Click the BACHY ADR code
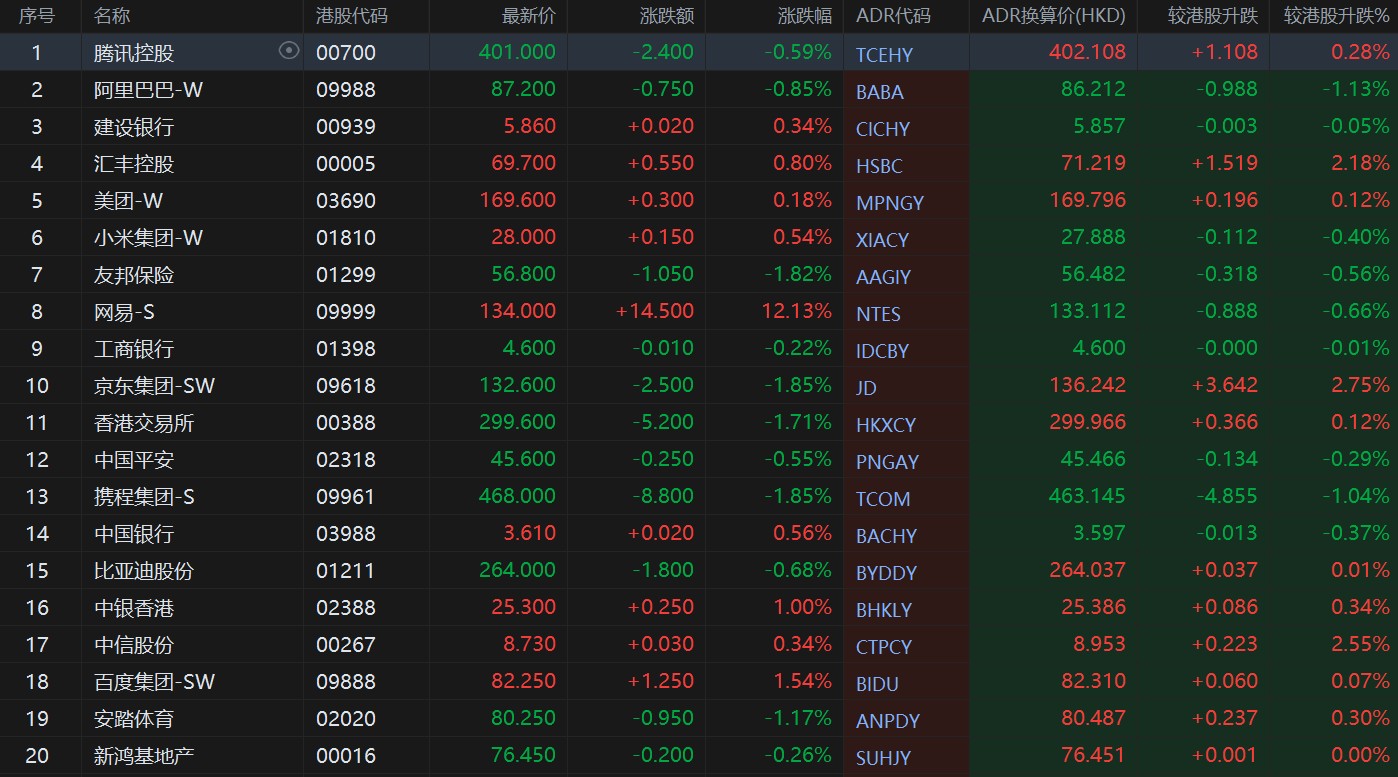The image size is (1398, 777). [886, 536]
